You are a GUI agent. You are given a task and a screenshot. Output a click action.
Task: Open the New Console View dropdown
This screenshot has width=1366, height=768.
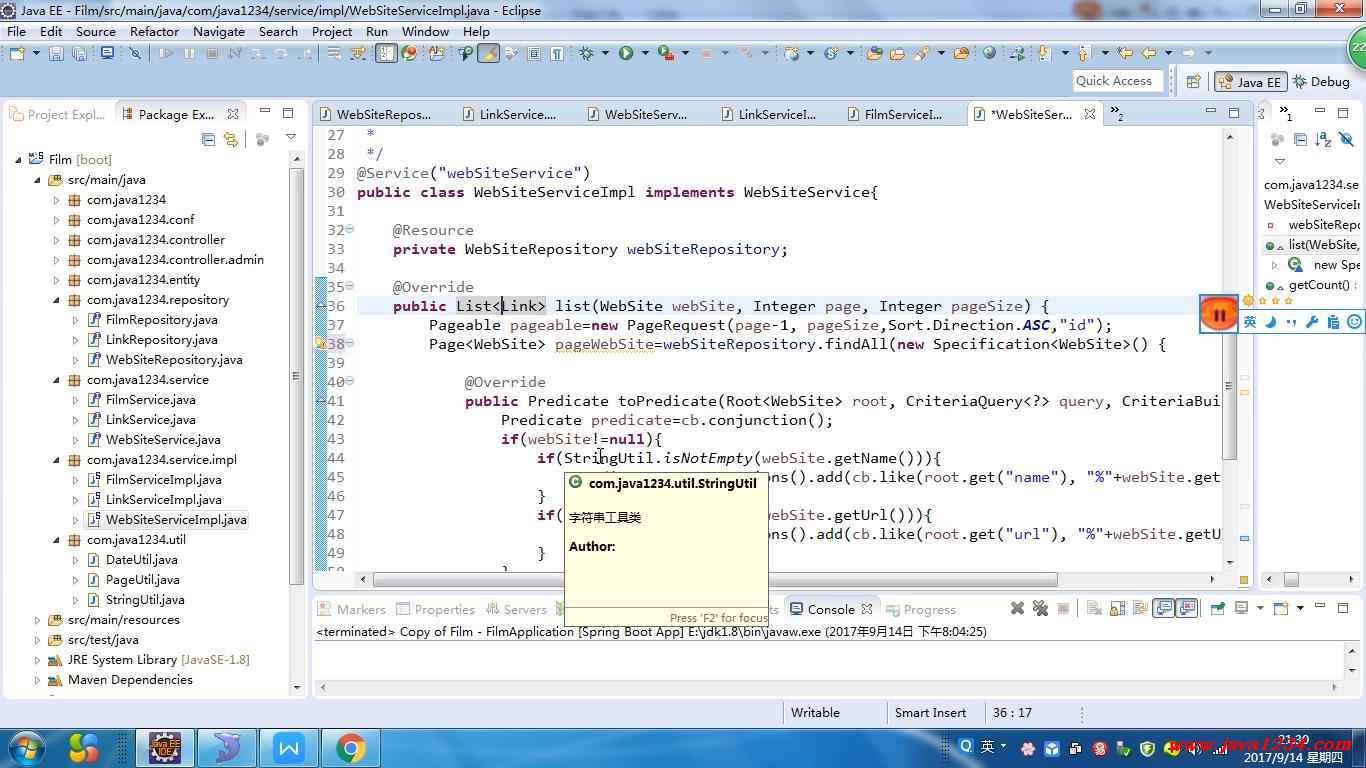tap(1300, 608)
